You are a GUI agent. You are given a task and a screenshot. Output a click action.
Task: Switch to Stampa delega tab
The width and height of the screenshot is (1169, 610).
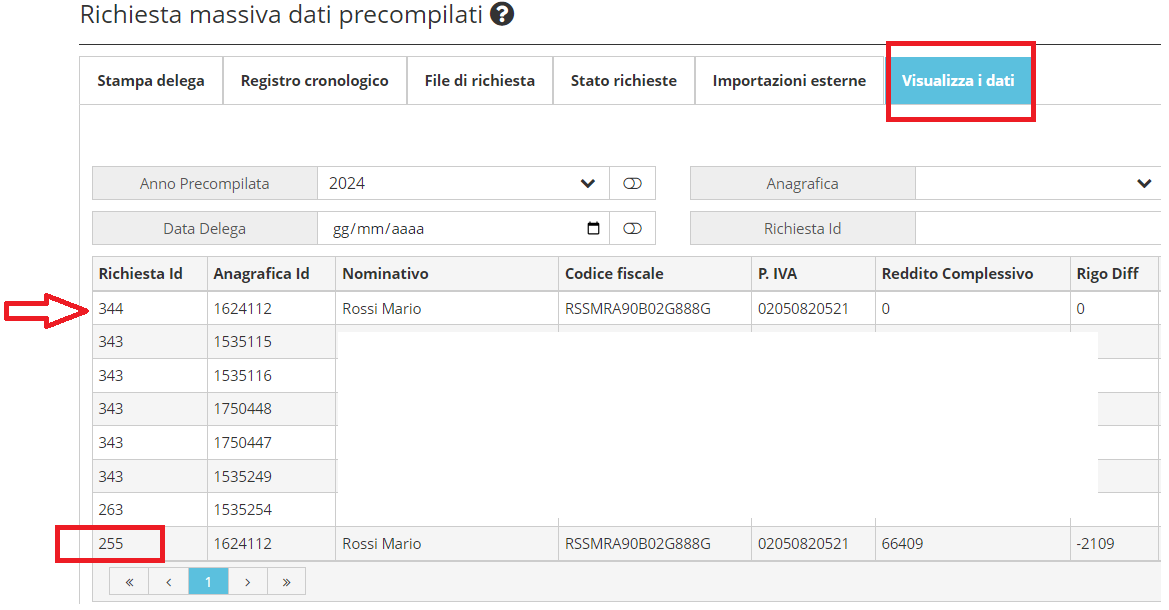point(151,81)
